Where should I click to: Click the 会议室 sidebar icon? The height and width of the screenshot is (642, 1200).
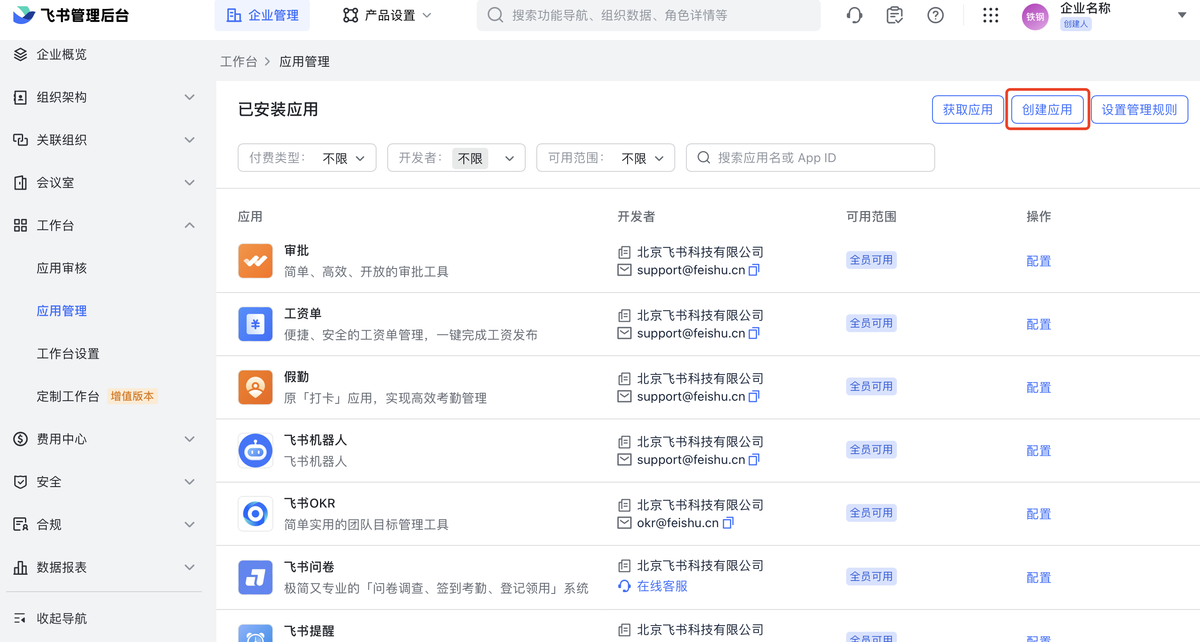click(20, 183)
